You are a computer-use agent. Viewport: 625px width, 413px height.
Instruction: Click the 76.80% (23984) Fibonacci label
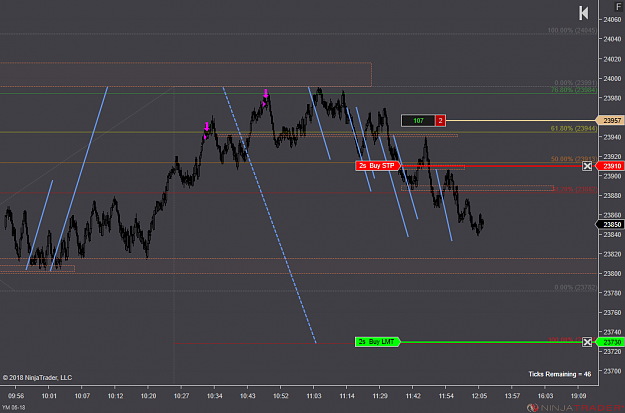coord(574,90)
